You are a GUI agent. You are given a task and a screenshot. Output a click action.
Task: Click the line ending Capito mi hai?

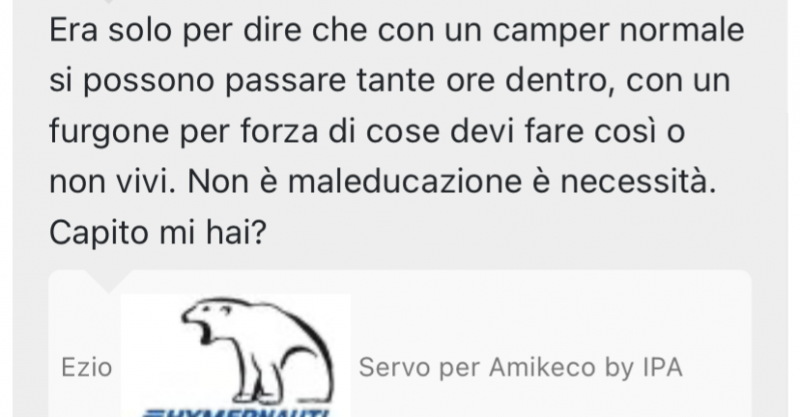(x=158, y=233)
